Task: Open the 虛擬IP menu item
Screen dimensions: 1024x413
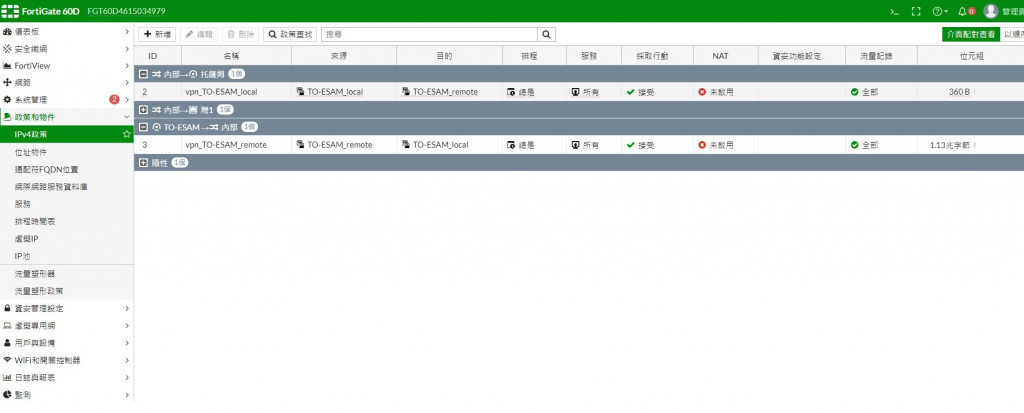Action: pos(67,239)
